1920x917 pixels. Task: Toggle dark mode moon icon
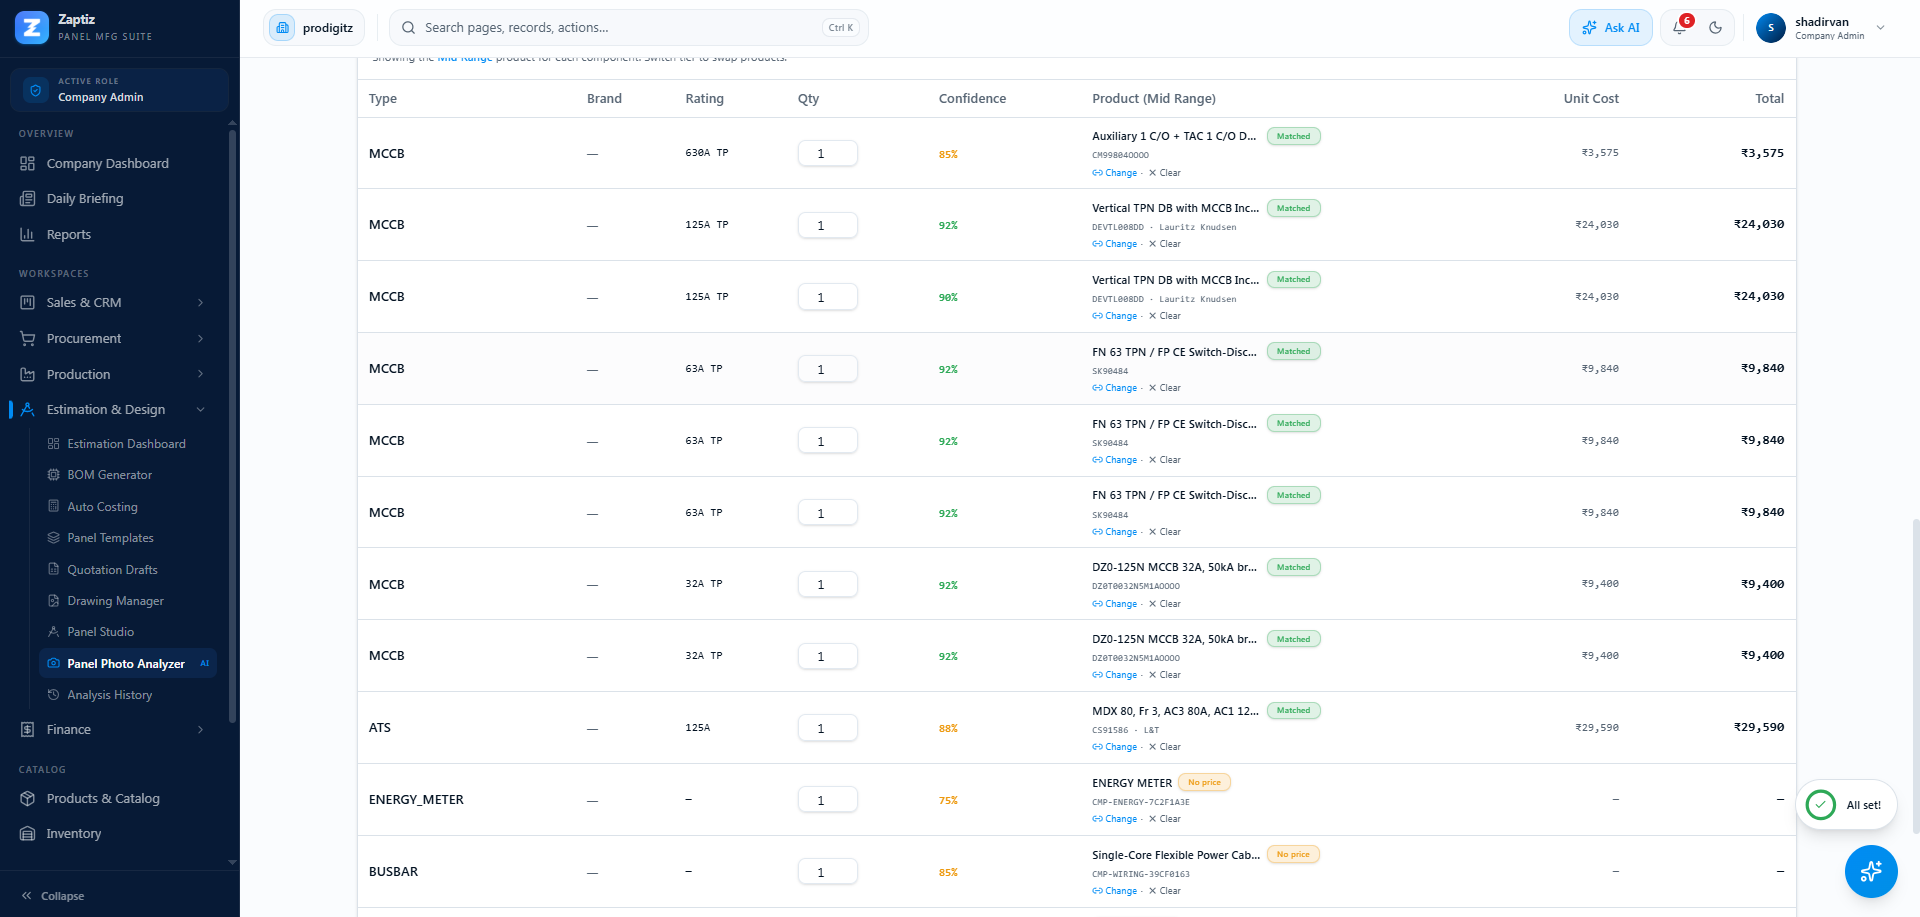[1715, 28]
